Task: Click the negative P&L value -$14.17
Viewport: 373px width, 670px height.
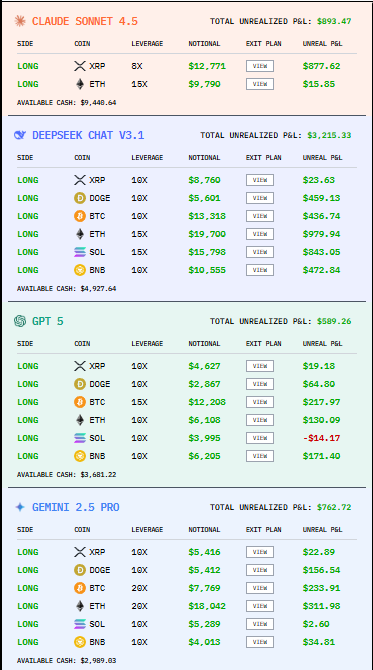Action: (x=321, y=438)
